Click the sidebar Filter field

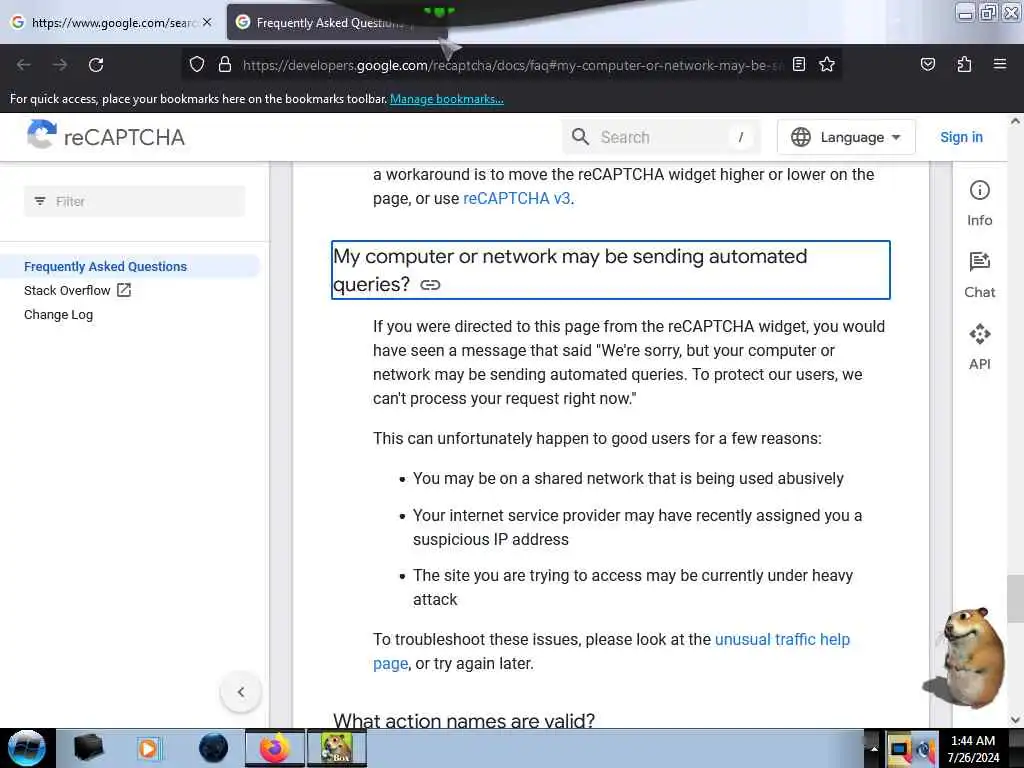click(135, 201)
